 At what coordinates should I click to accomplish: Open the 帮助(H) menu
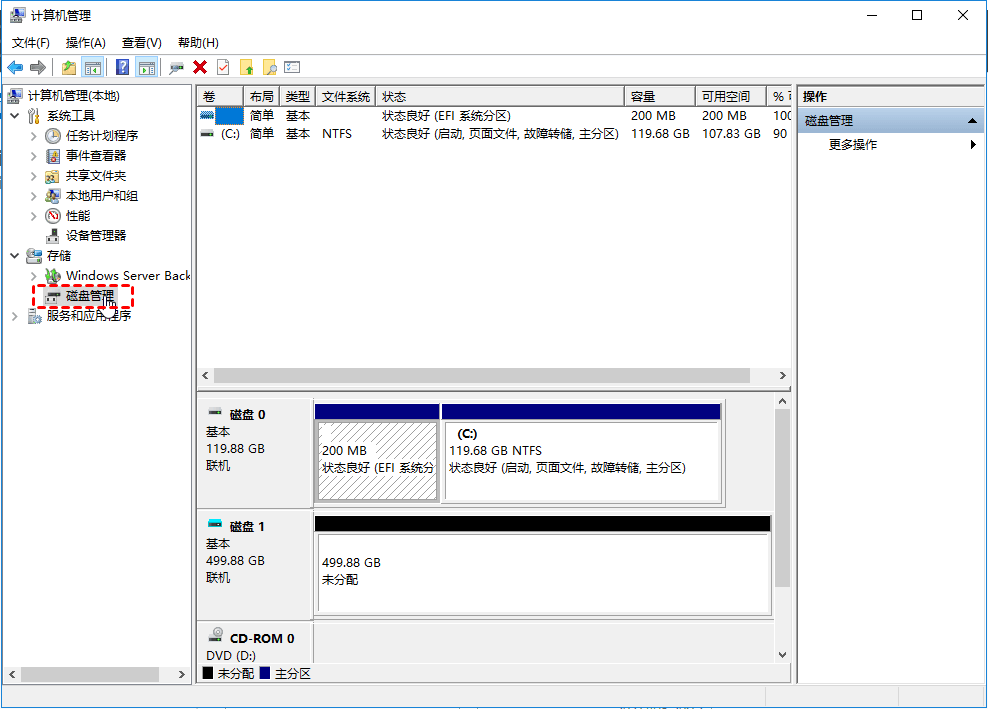[x=198, y=43]
